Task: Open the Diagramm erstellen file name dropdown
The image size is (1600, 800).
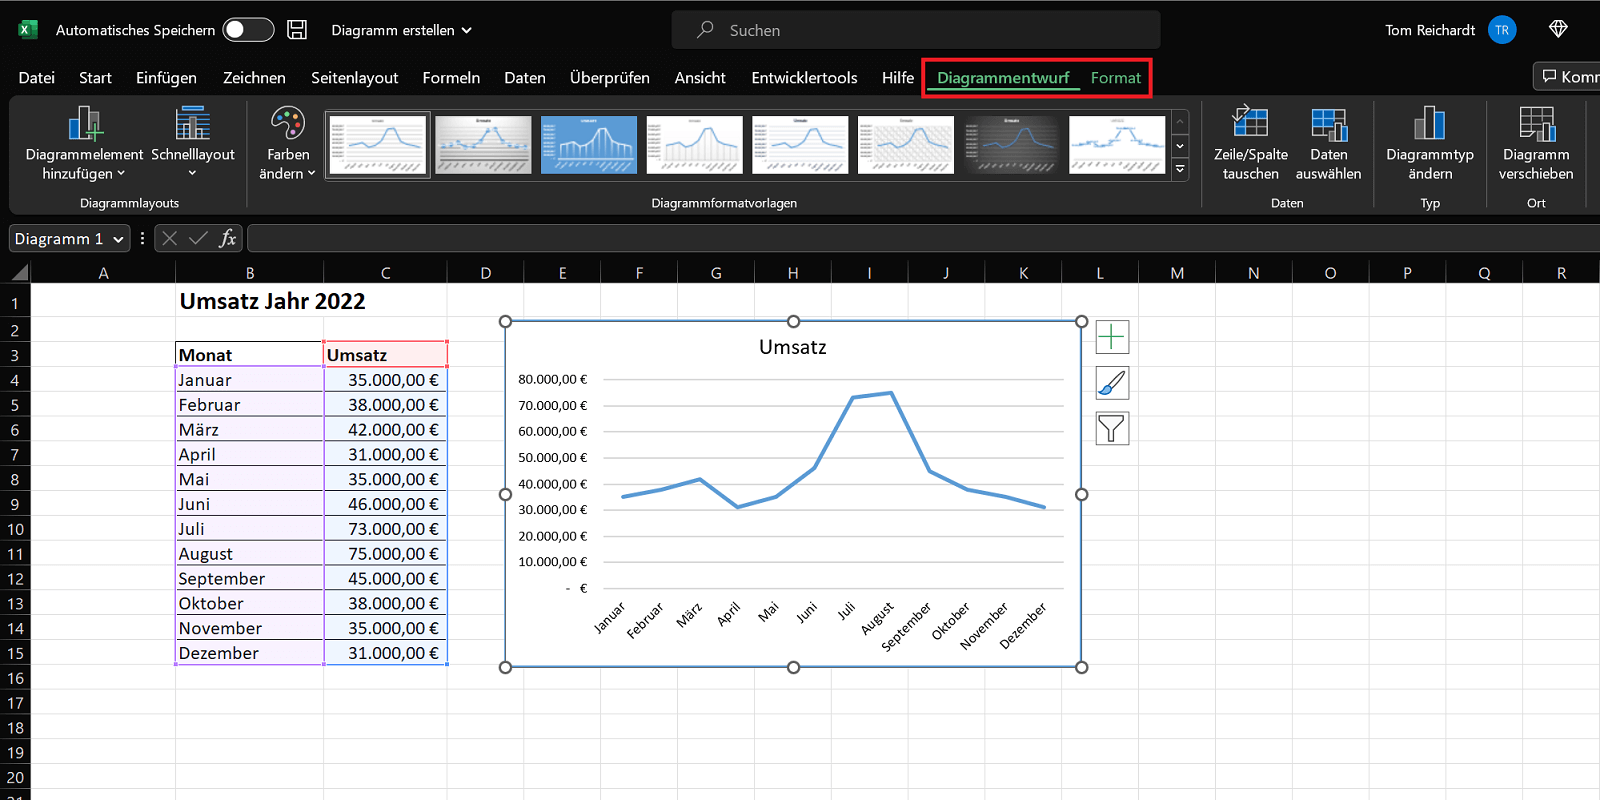Action: 402,30
